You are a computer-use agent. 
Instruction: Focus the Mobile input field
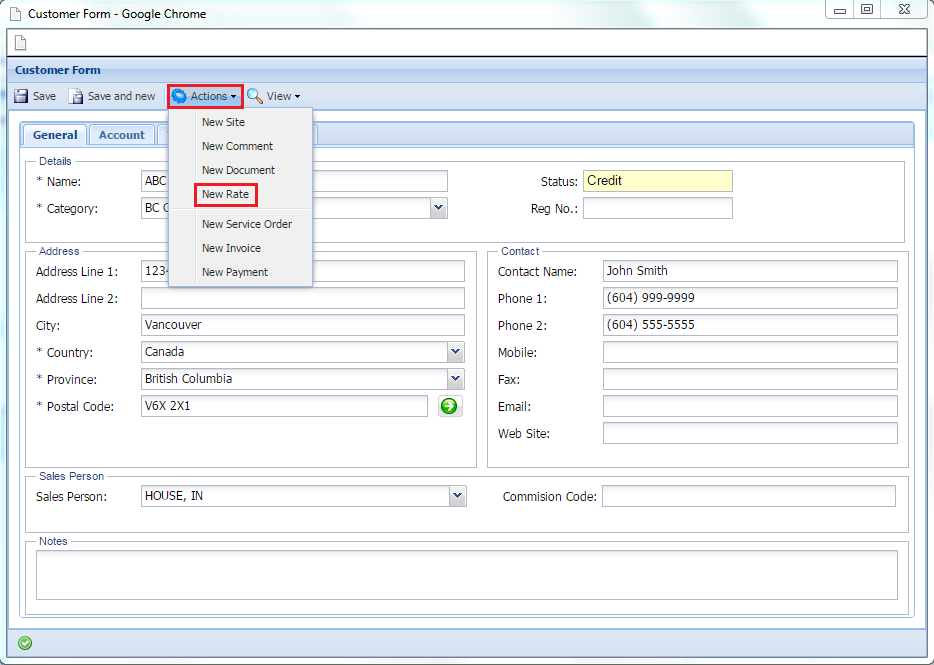[x=750, y=352]
